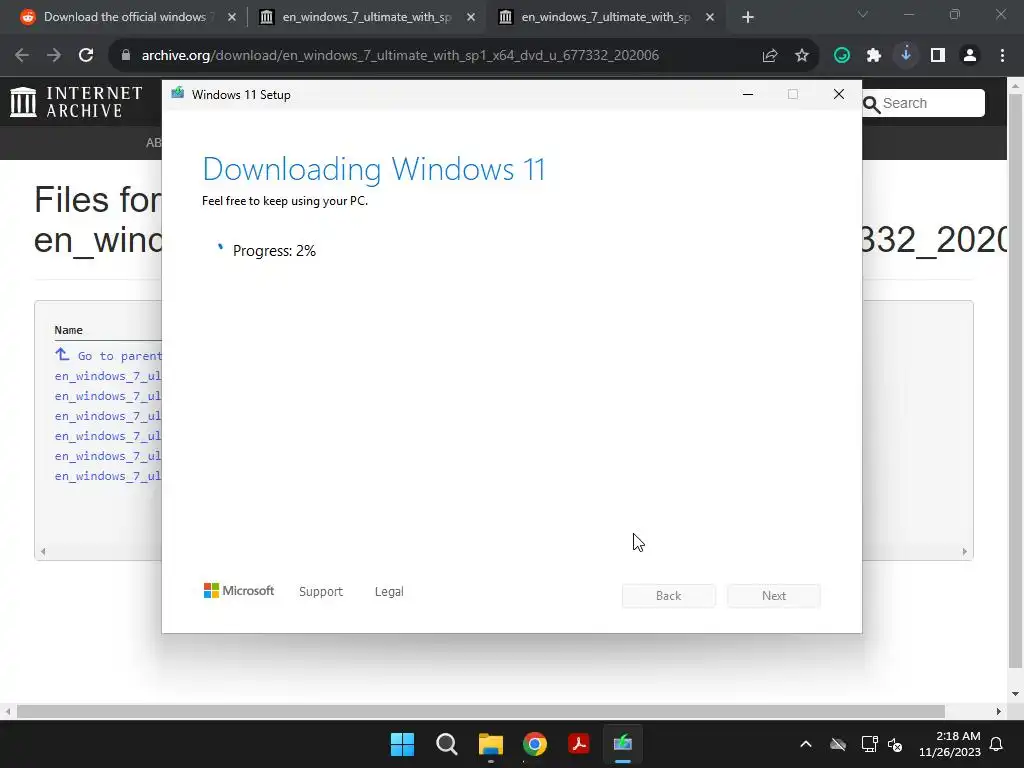Click the muted volume tray icon

(895, 744)
